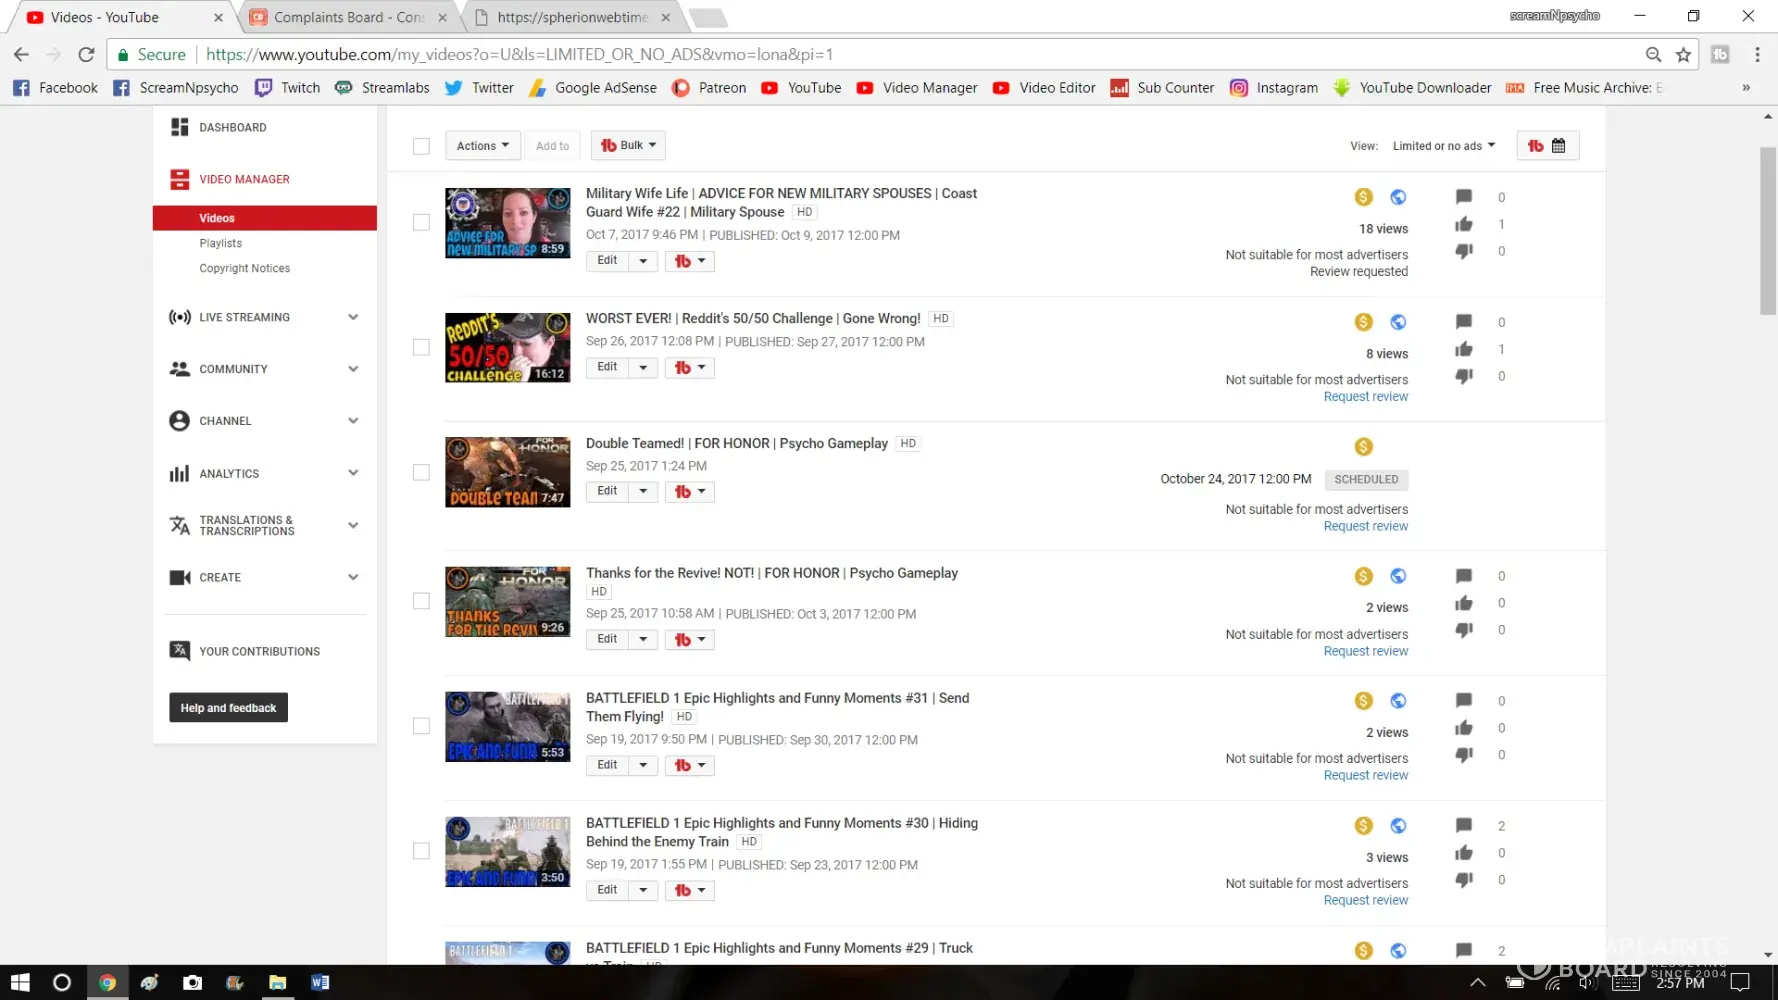Check the box for Double Teamed video

click(421, 472)
